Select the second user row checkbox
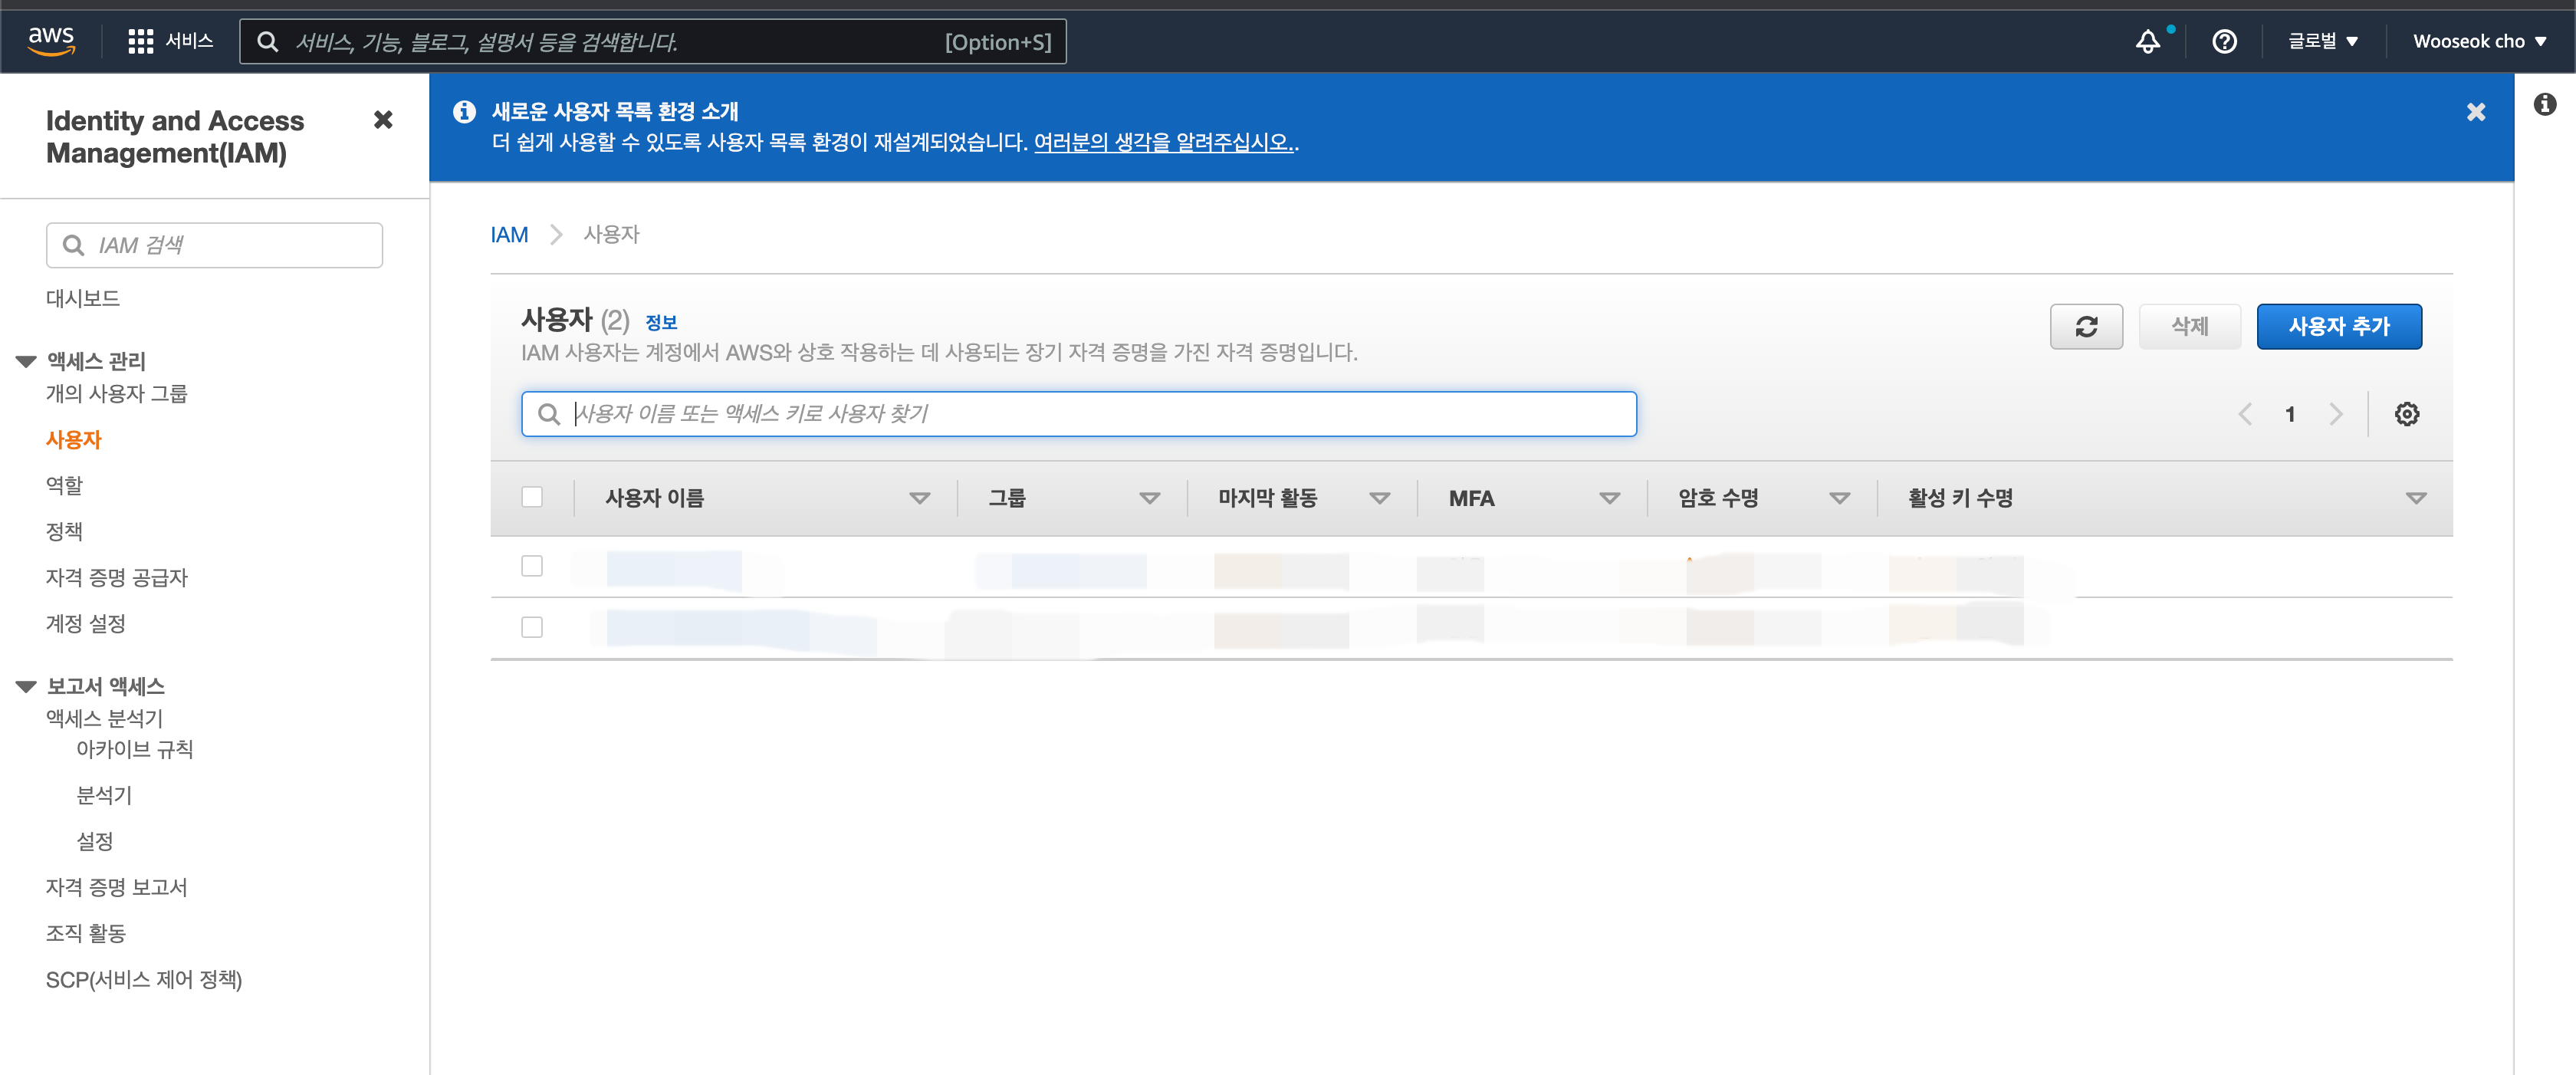 click(x=532, y=627)
